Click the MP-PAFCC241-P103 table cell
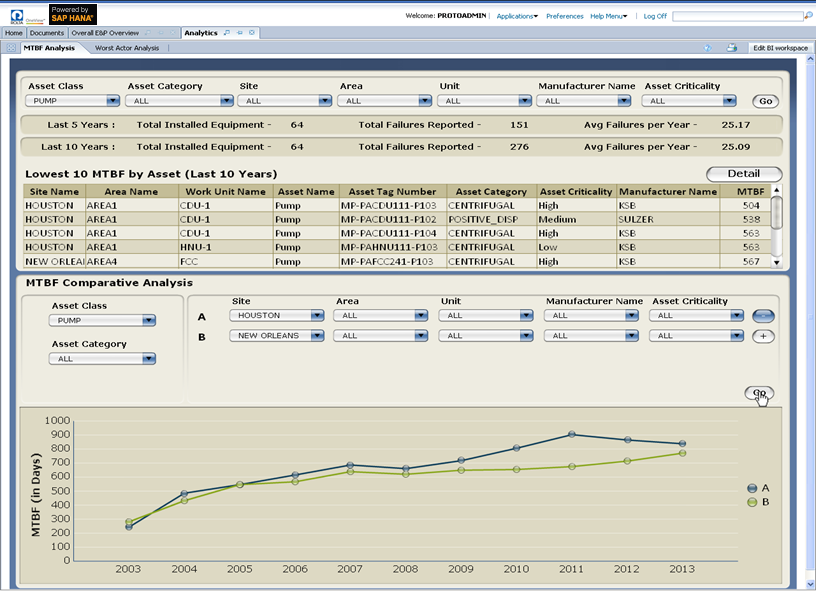 tap(392, 262)
